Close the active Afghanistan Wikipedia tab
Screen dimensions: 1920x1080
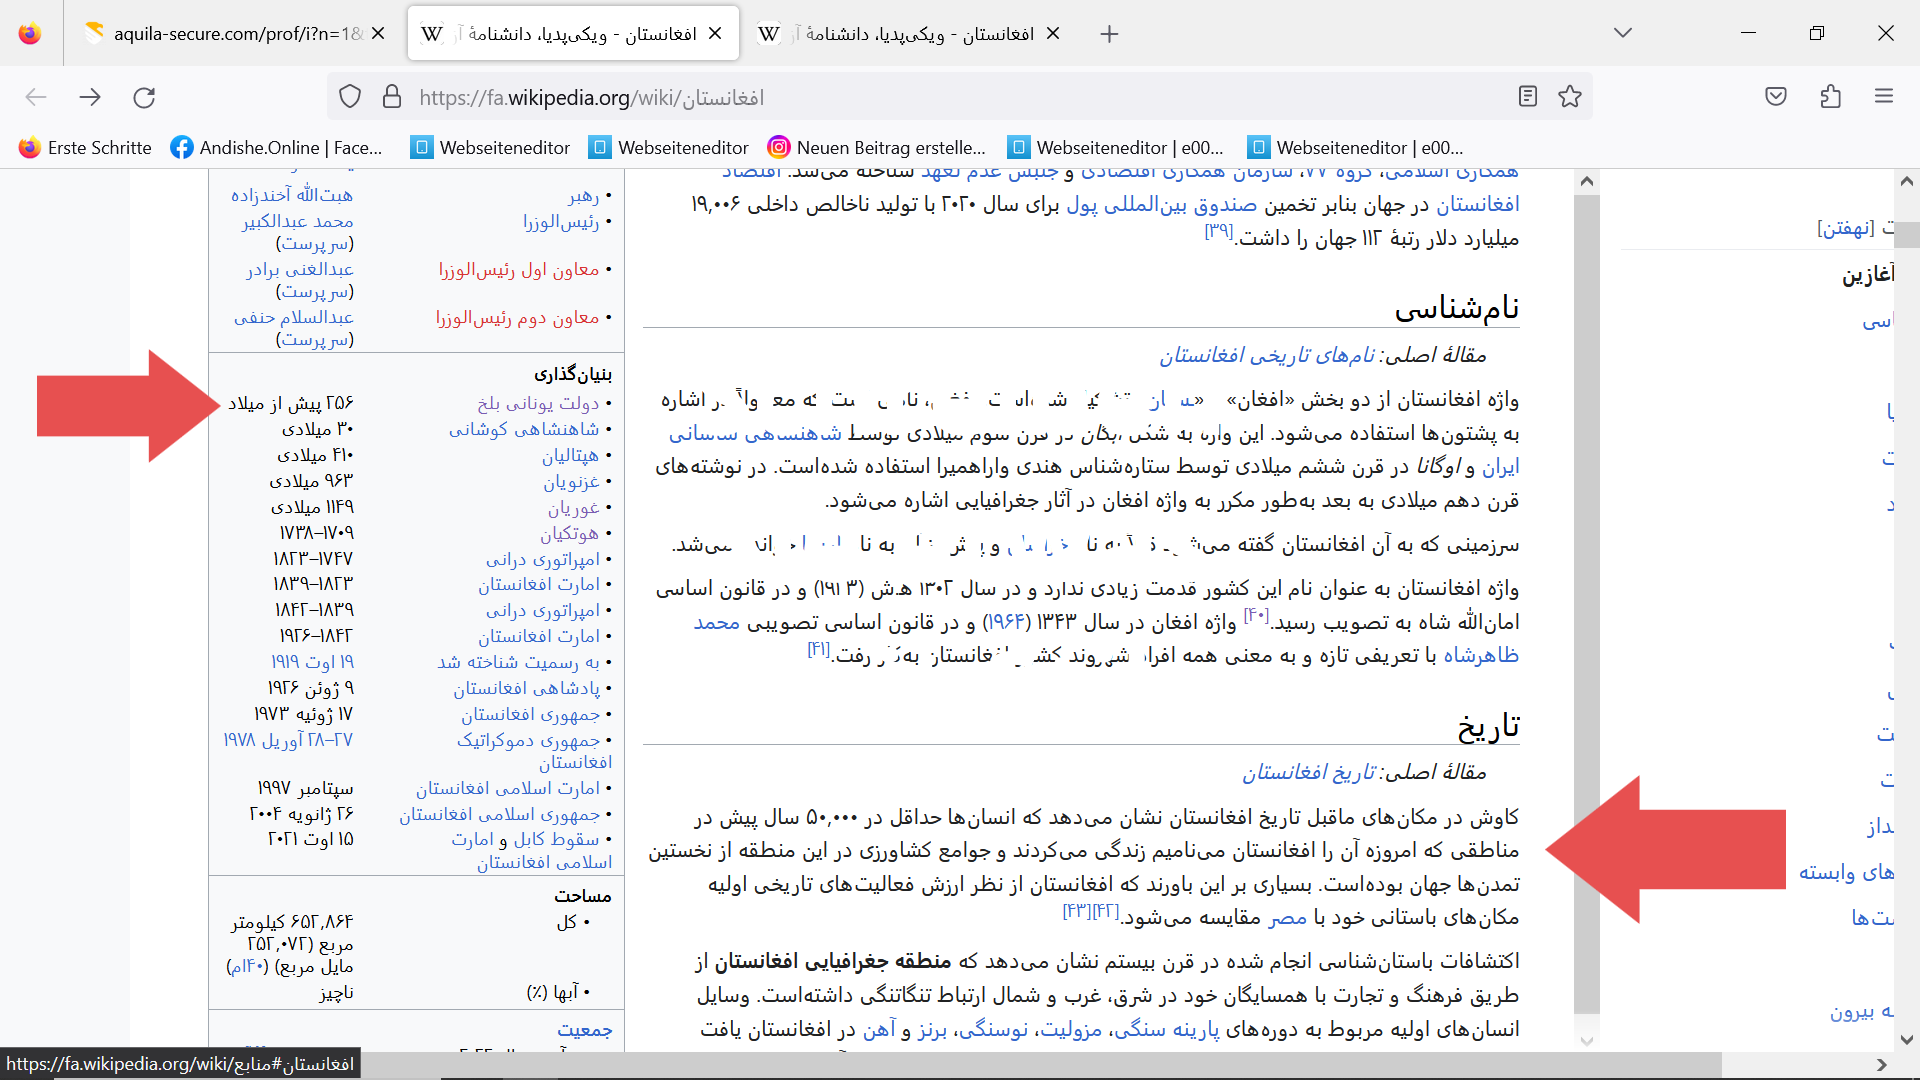click(x=715, y=33)
